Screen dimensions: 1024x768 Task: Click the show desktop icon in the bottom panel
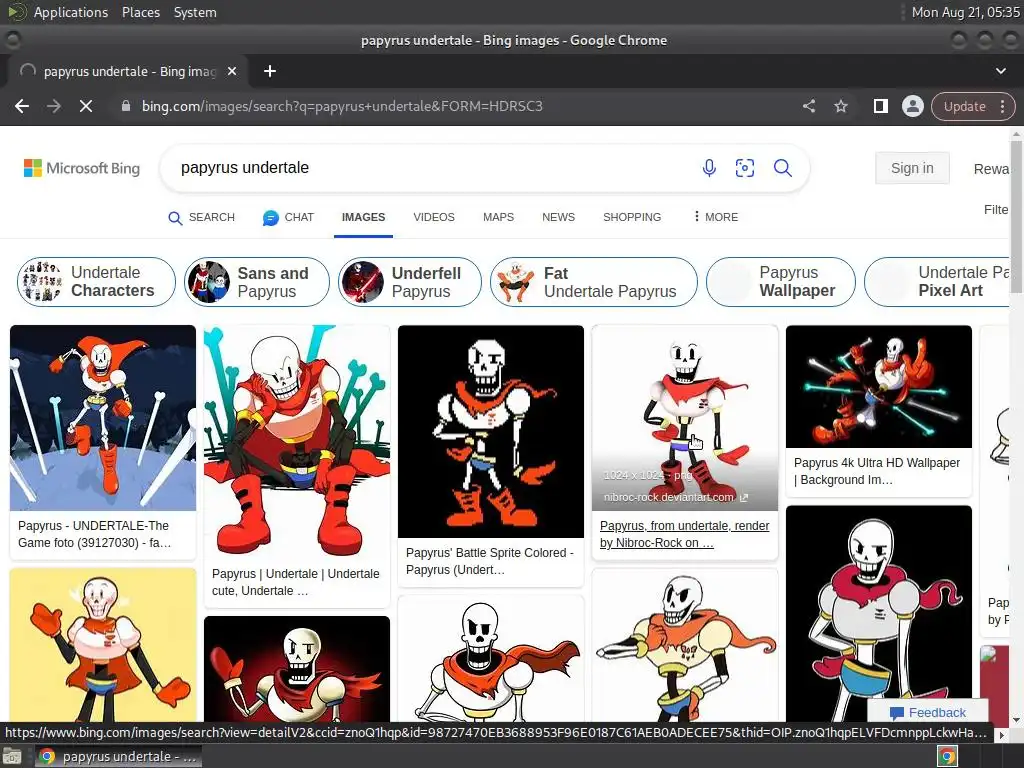12,757
